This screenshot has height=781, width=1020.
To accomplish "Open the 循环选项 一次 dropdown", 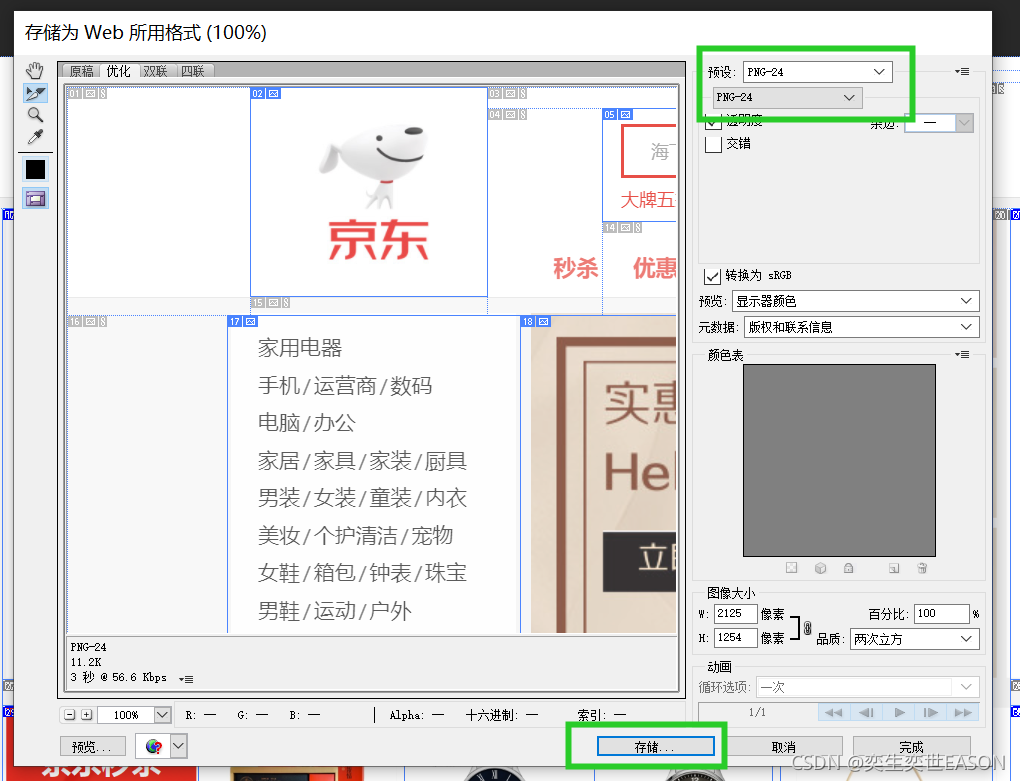I will pos(867,687).
